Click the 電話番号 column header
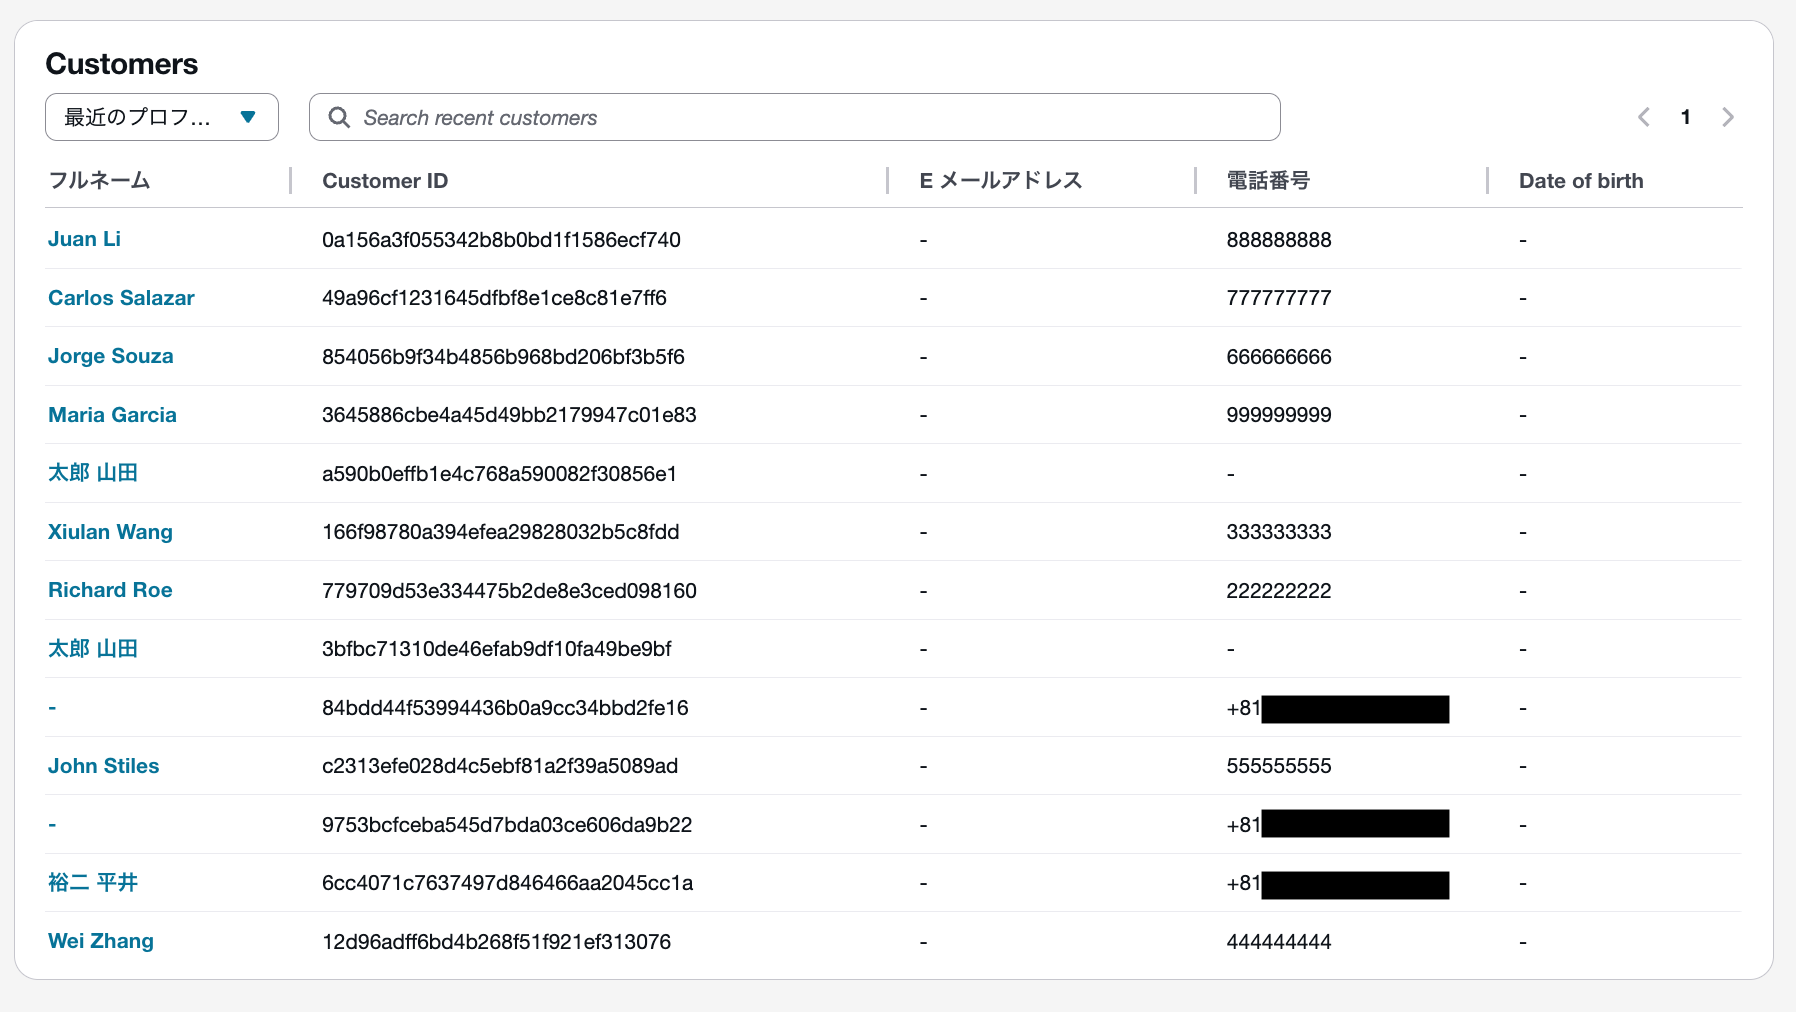 pyautogui.click(x=1268, y=180)
